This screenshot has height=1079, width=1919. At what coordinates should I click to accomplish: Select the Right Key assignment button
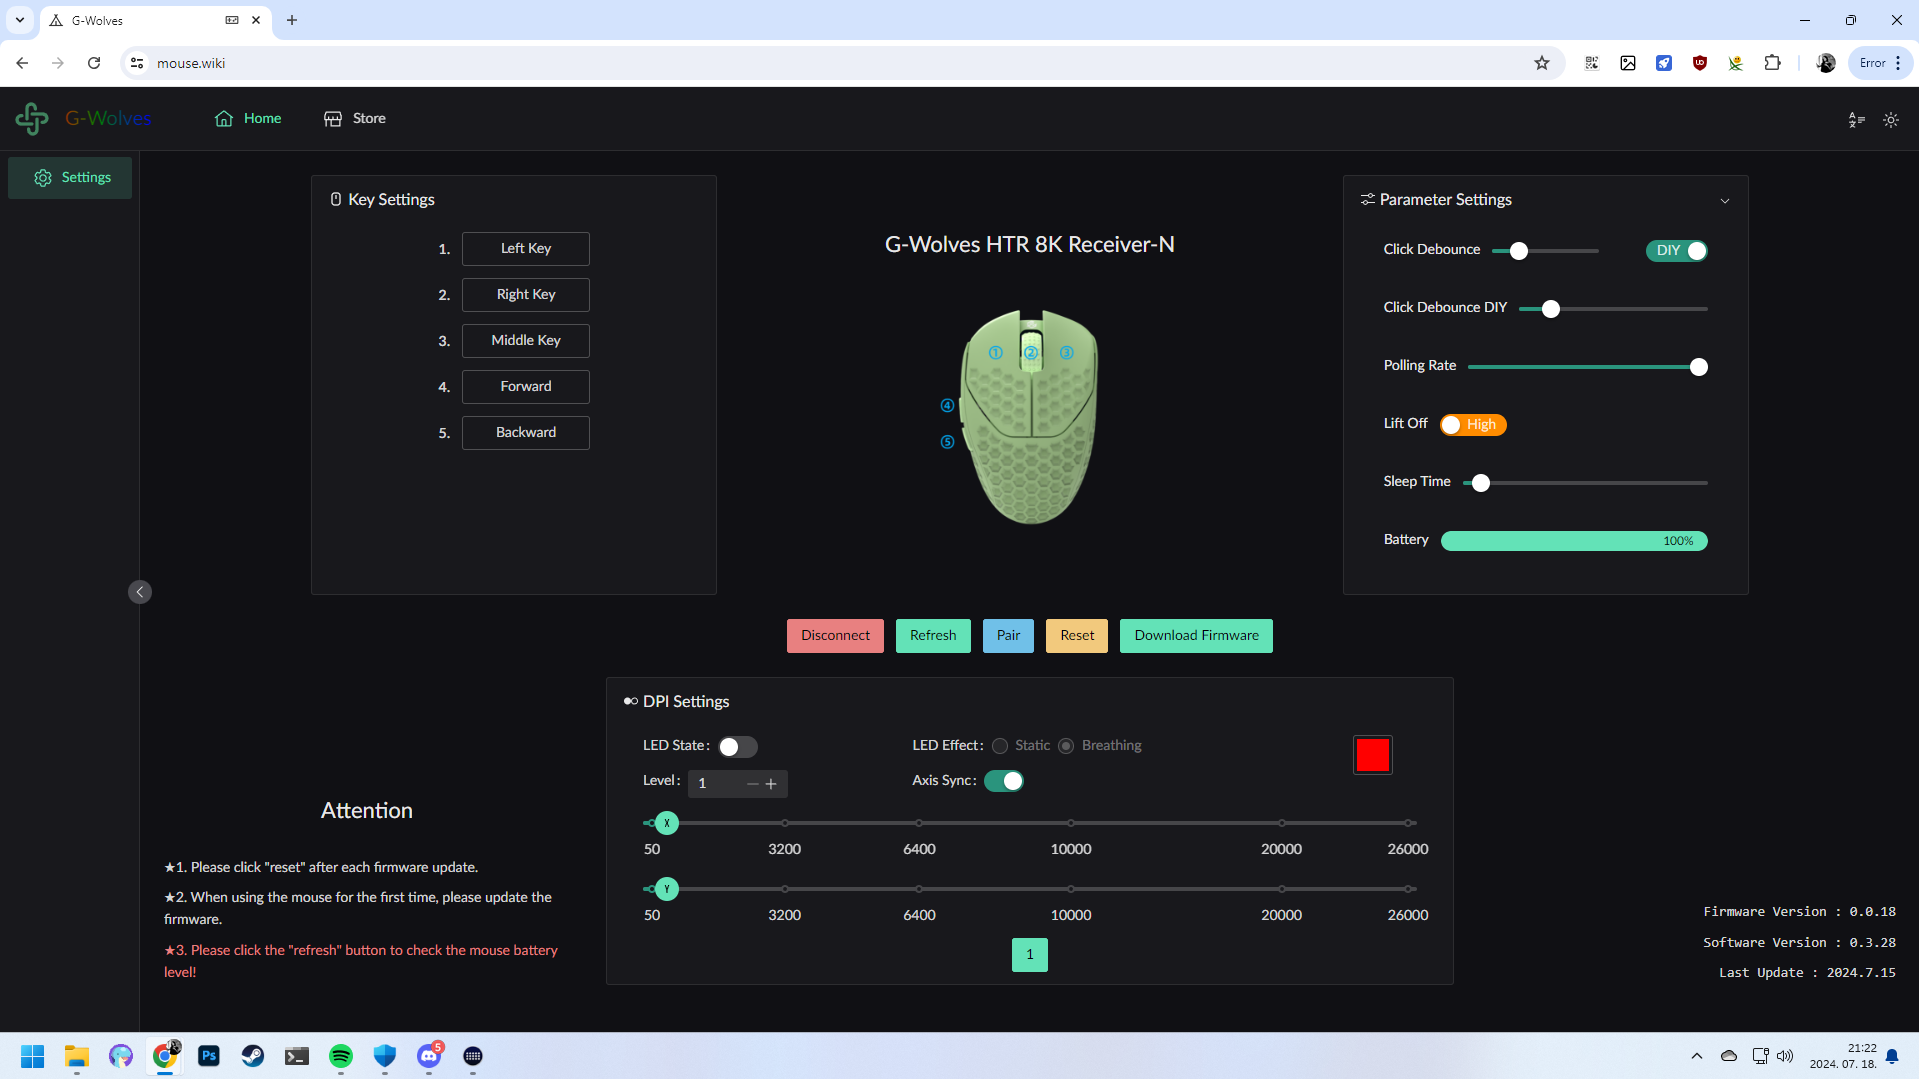(x=526, y=295)
